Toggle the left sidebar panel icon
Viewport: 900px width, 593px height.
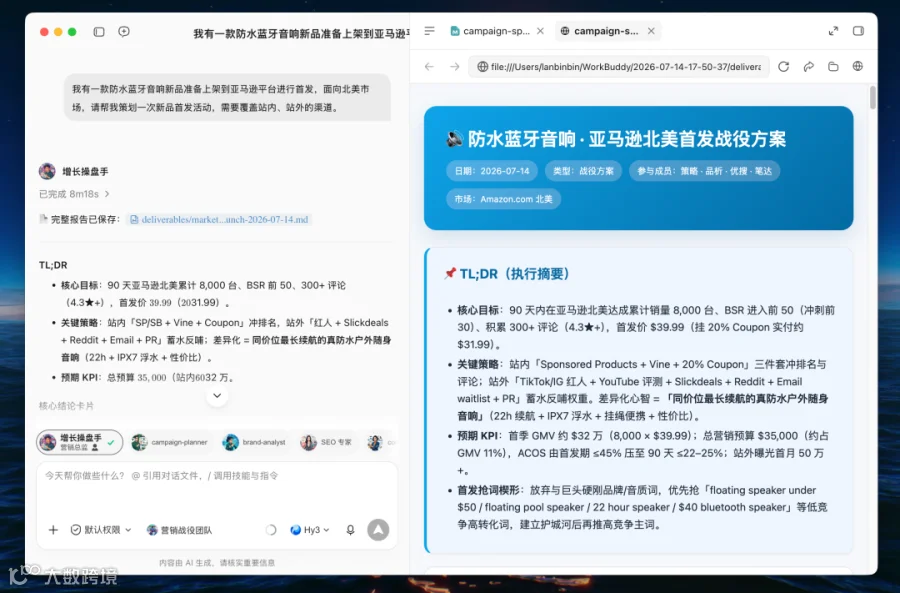(x=99, y=32)
